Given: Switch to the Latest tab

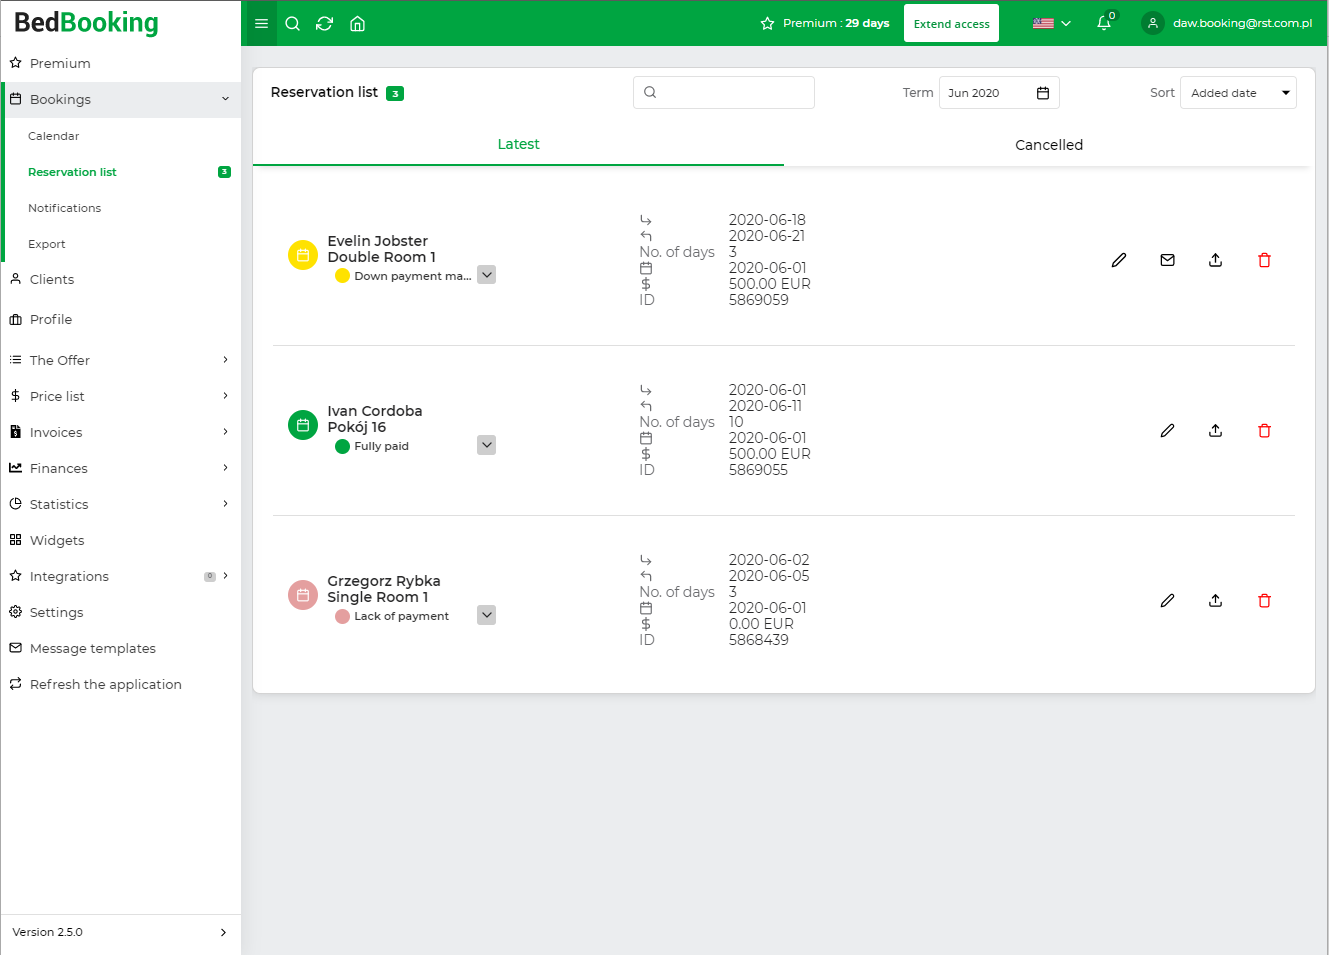Looking at the screenshot, I should coord(518,144).
